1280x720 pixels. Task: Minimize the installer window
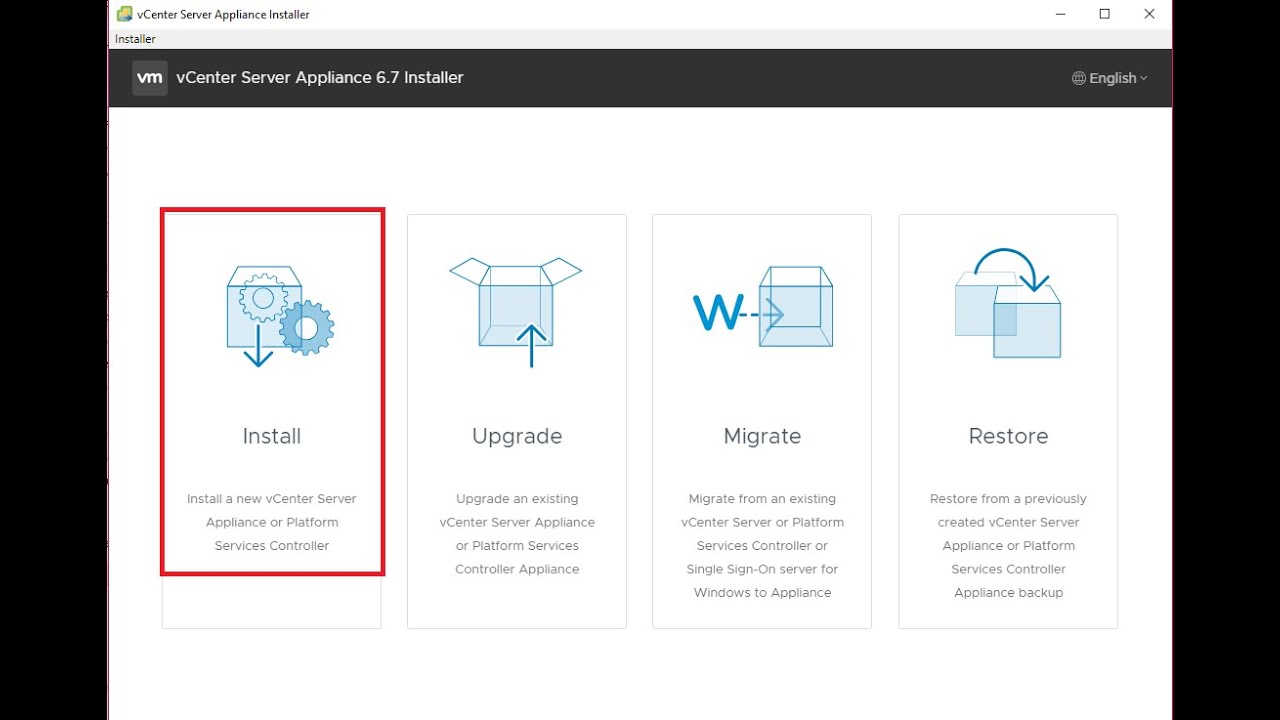(1060, 14)
